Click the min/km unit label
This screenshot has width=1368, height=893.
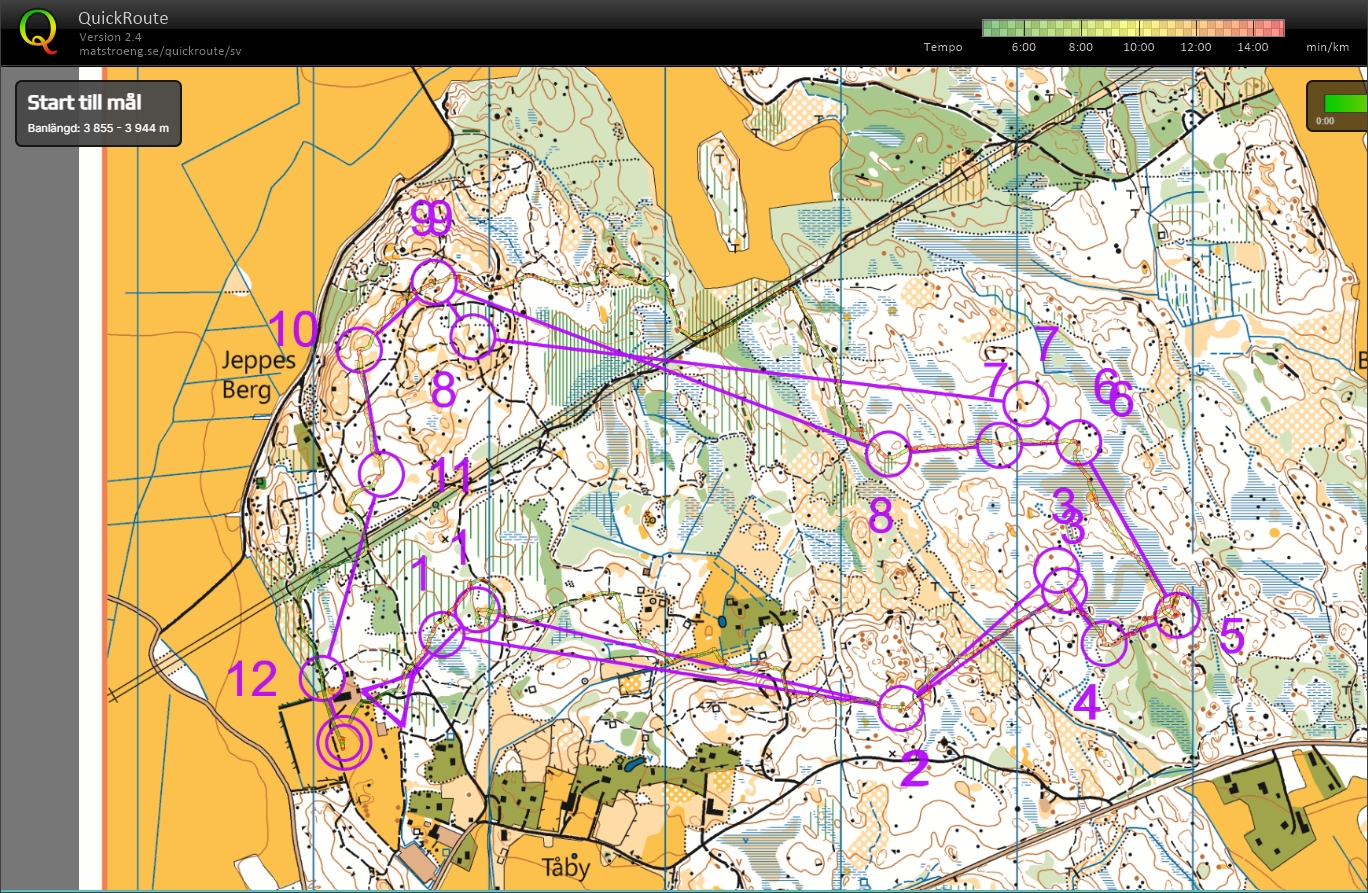[1326, 47]
